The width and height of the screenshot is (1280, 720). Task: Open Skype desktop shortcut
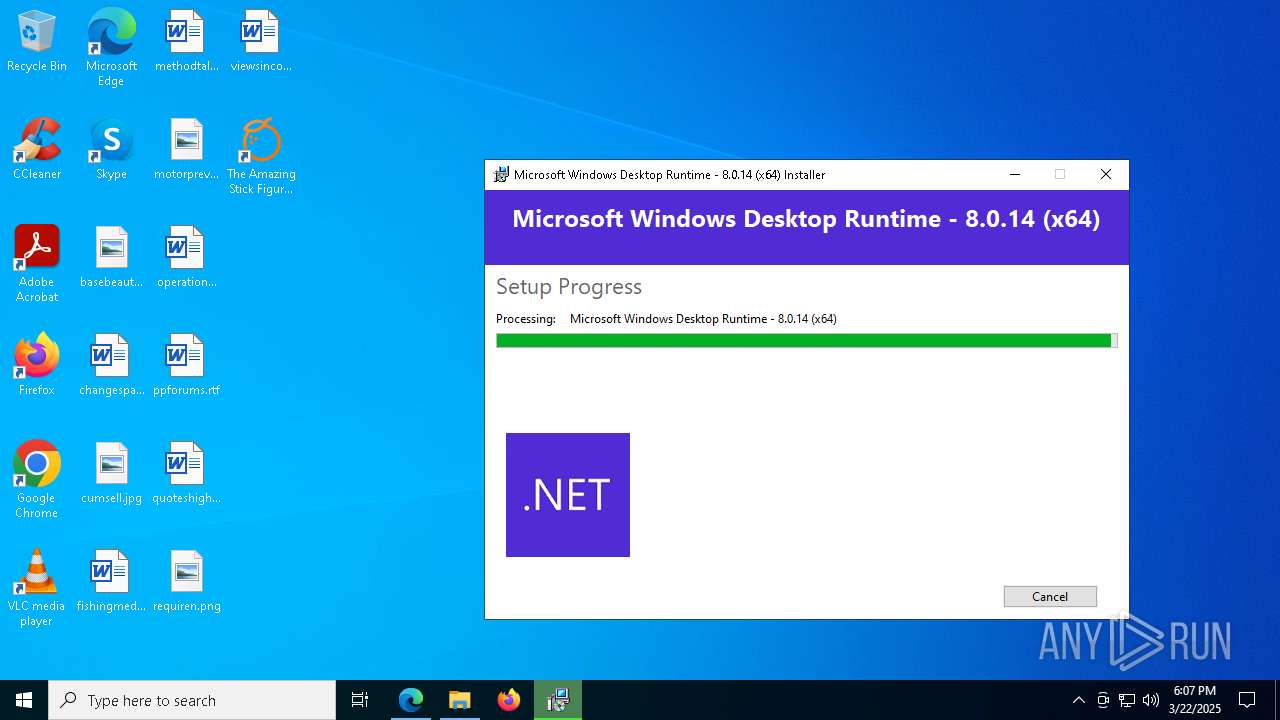coord(111,150)
